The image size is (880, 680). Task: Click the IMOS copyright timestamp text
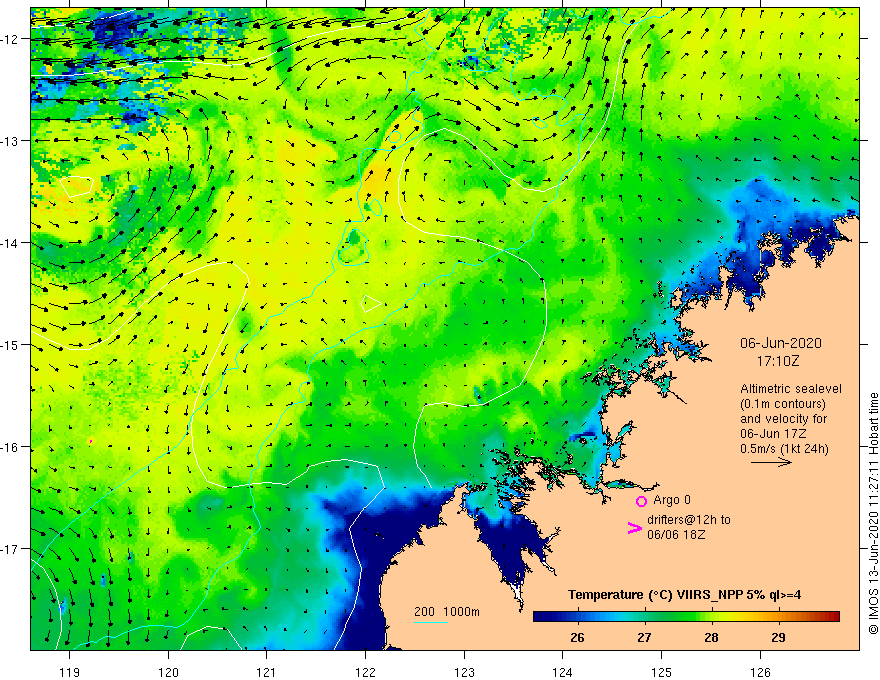click(873, 514)
